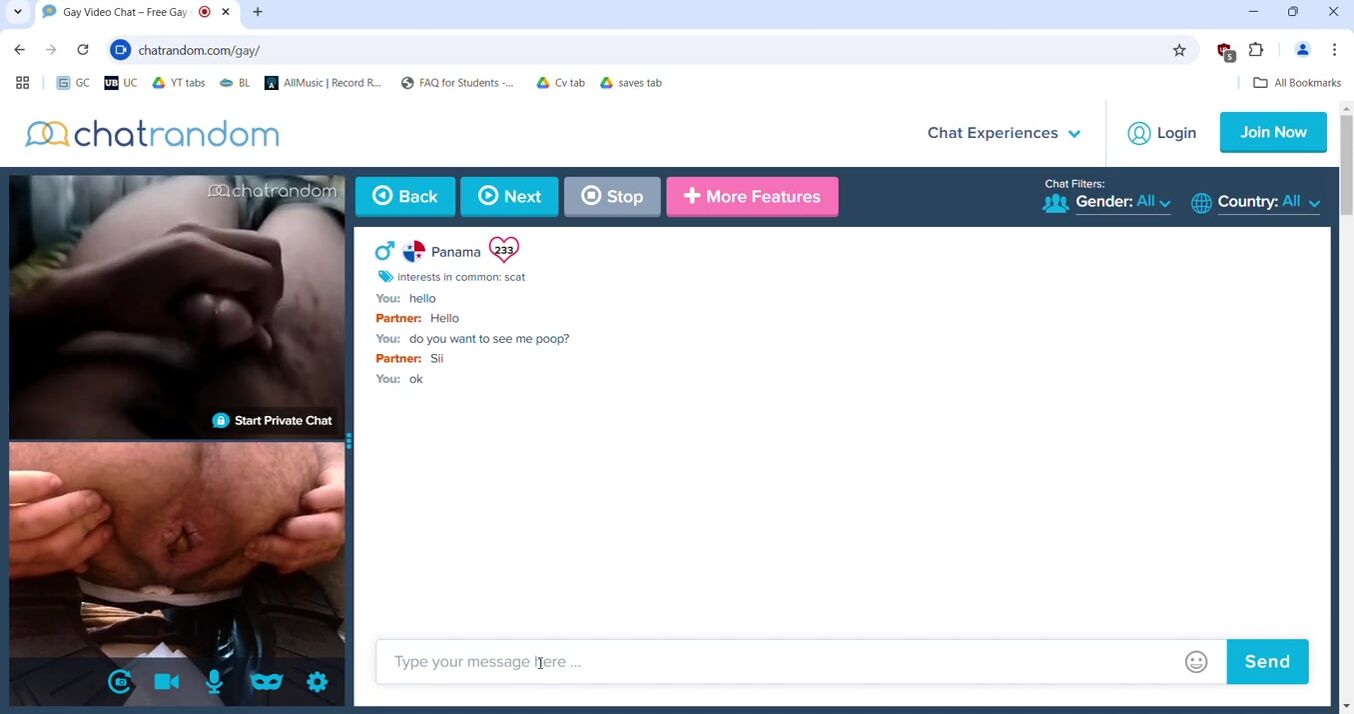The image size is (1354, 714).
Task: Reload the page in browser
Action: pos(83,50)
